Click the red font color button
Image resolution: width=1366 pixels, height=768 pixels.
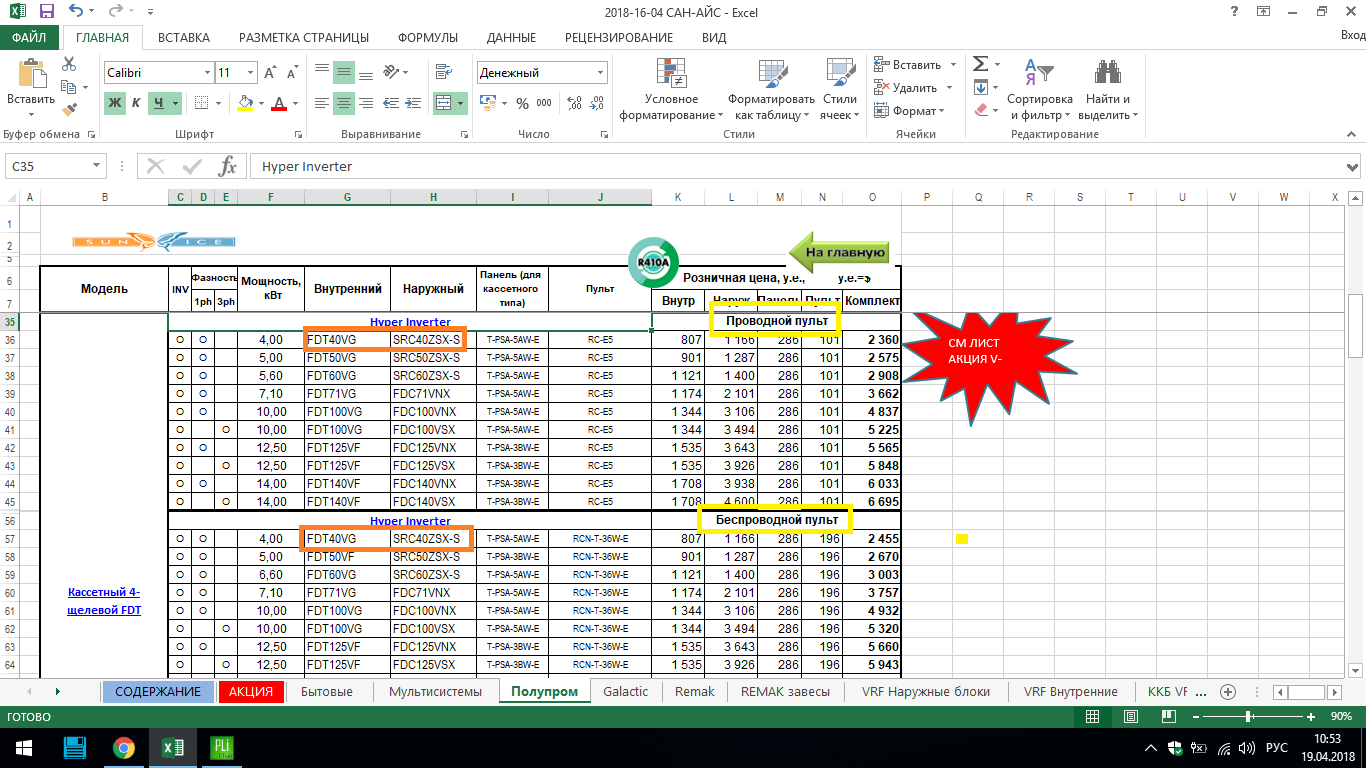tap(279, 103)
